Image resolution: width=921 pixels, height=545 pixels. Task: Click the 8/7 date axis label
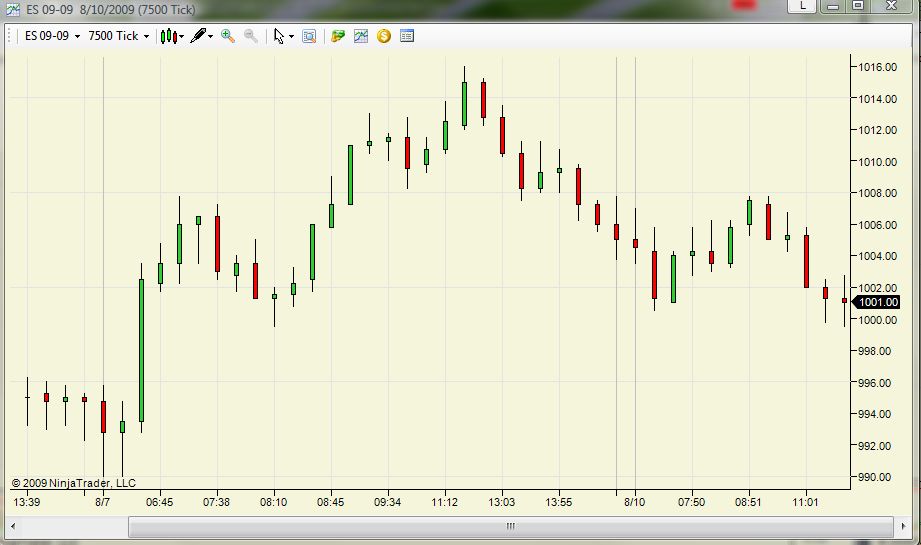(x=103, y=502)
